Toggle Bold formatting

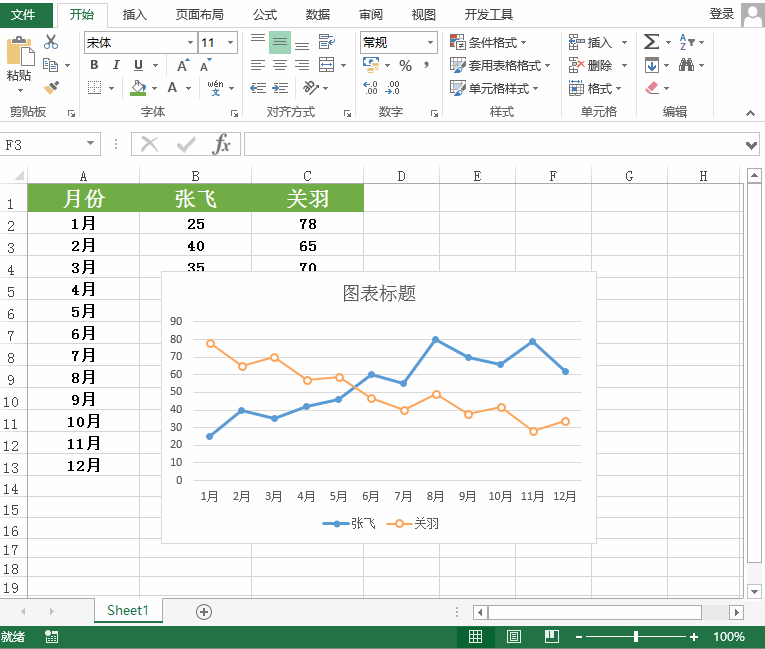(94, 65)
